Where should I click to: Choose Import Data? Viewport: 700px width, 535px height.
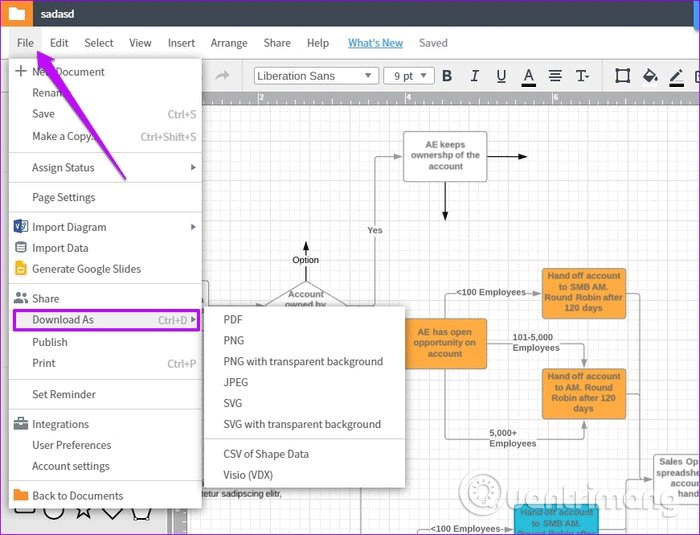point(105,247)
